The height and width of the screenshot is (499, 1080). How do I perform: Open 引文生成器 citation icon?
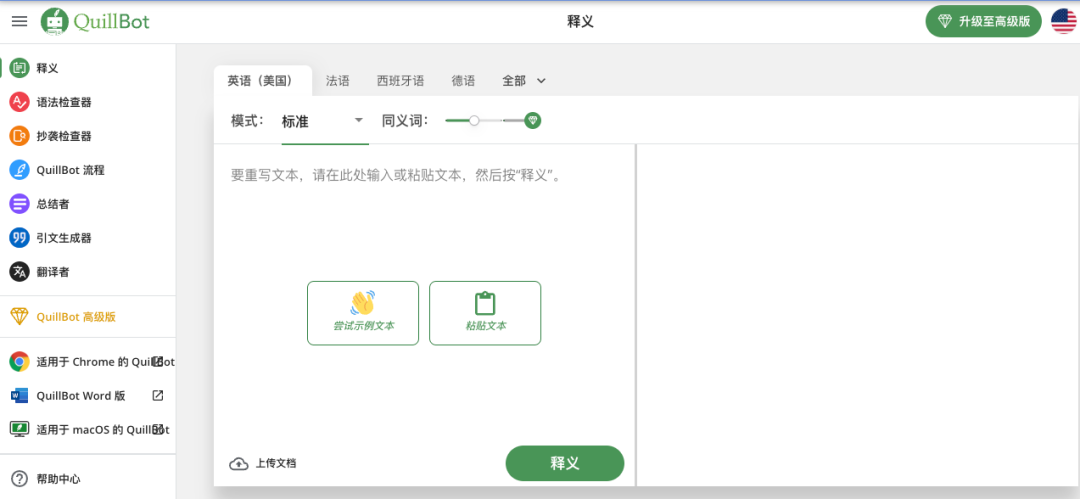pos(19,238)
